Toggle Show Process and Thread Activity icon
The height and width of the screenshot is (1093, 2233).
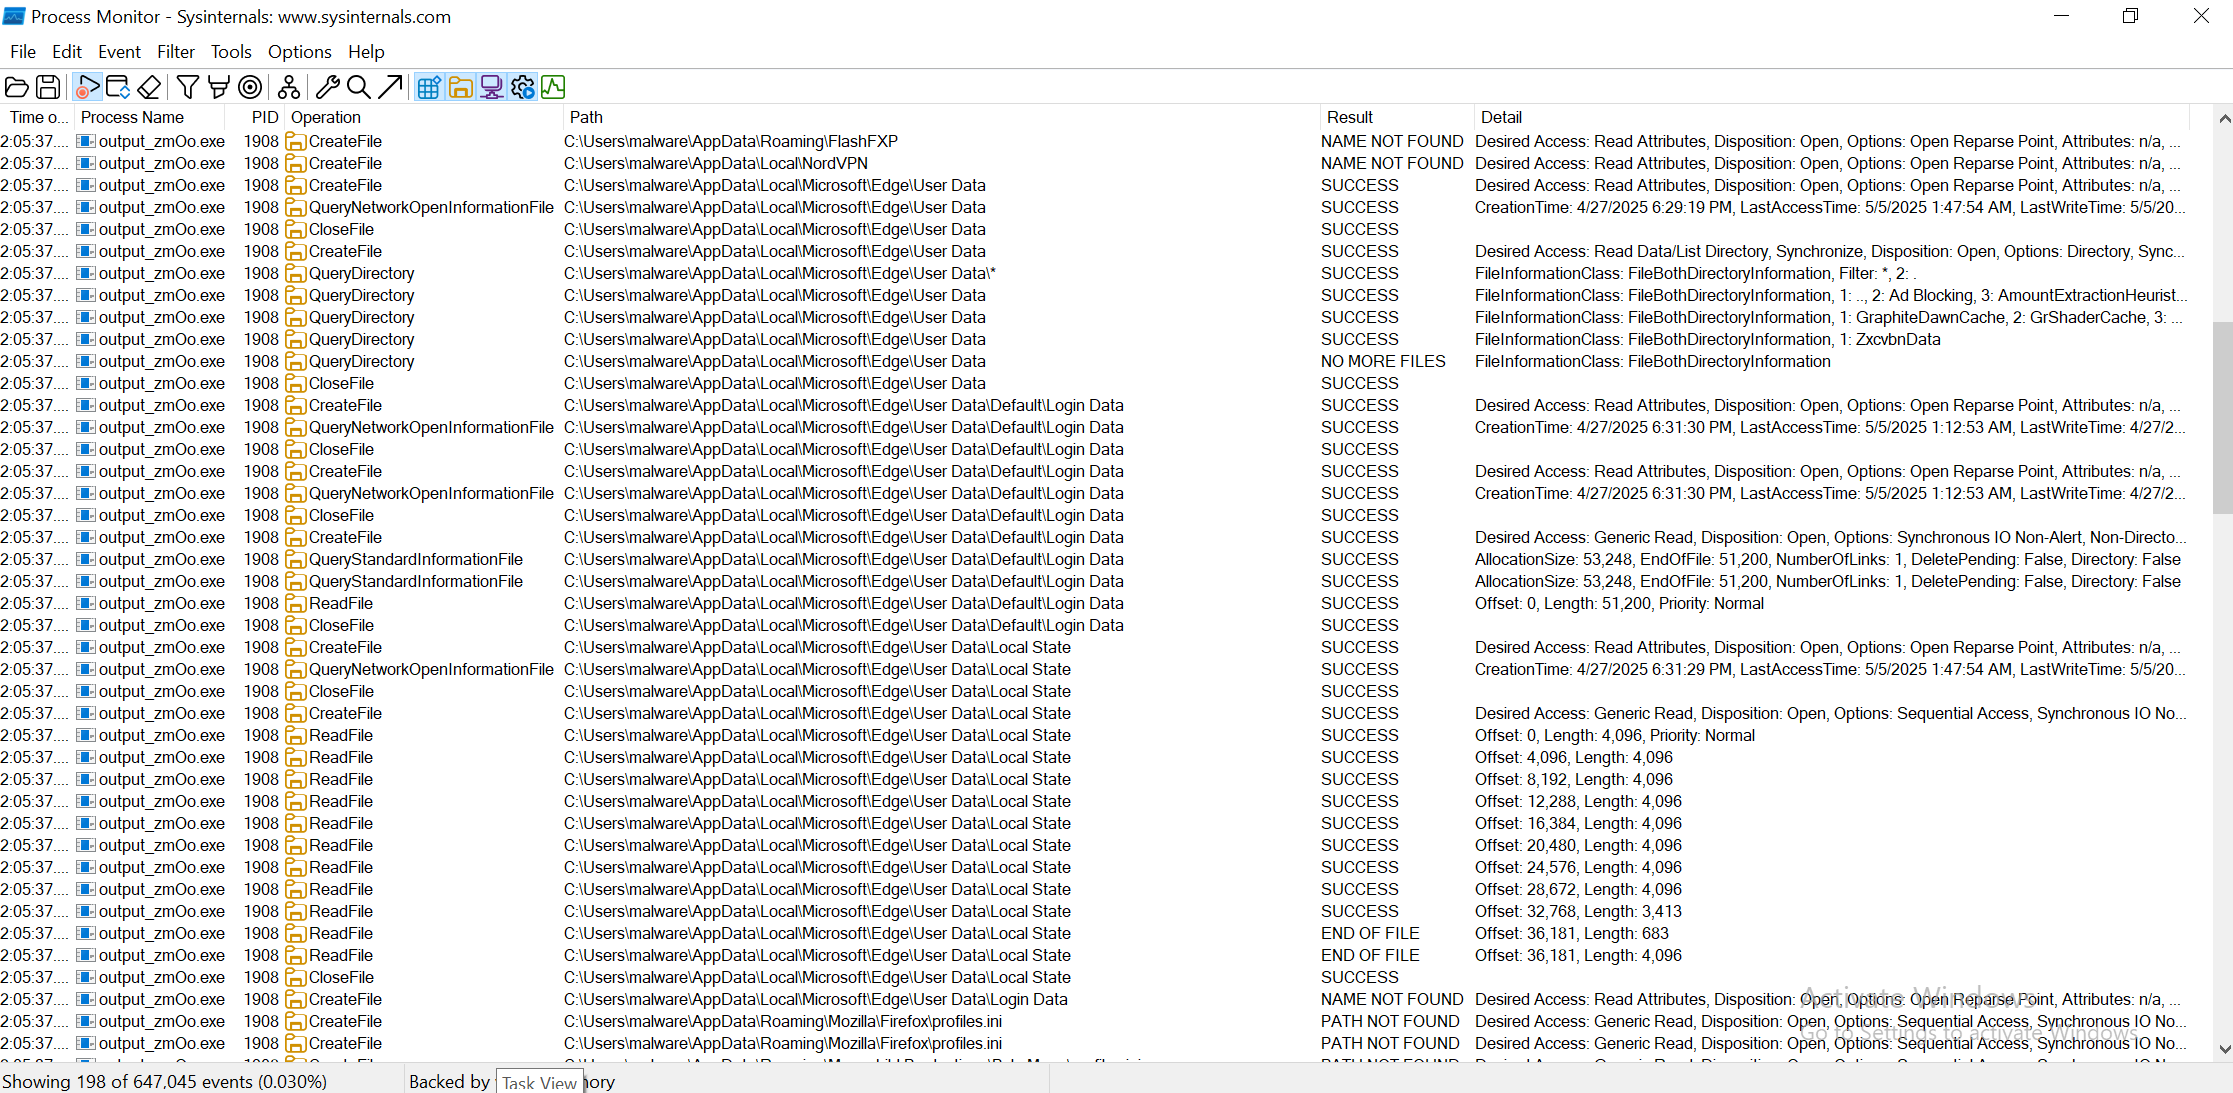522,88
